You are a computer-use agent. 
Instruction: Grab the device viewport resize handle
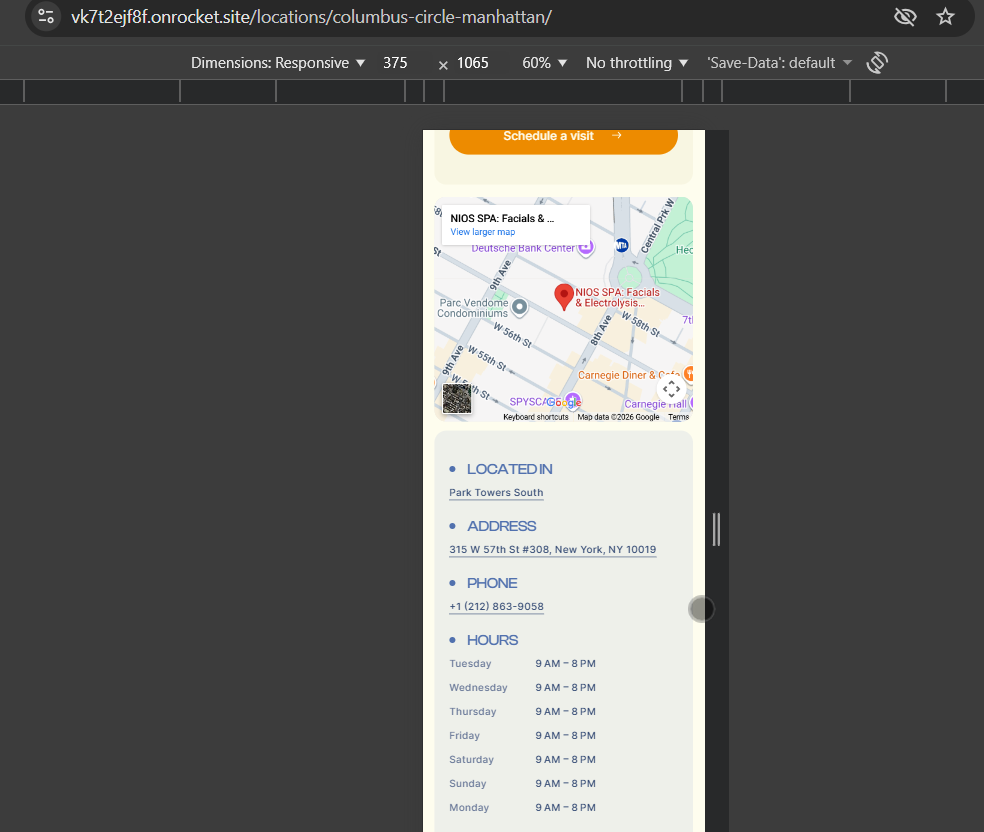click(x=716, y=530)
